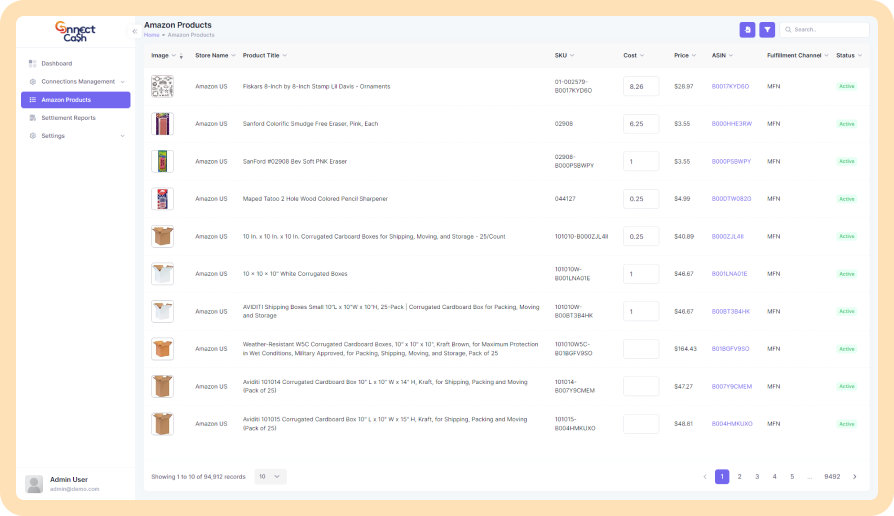This screenshot has width=894, height=516.
Task: Click the cost field showing 8.26
Action: pos(640,87)
